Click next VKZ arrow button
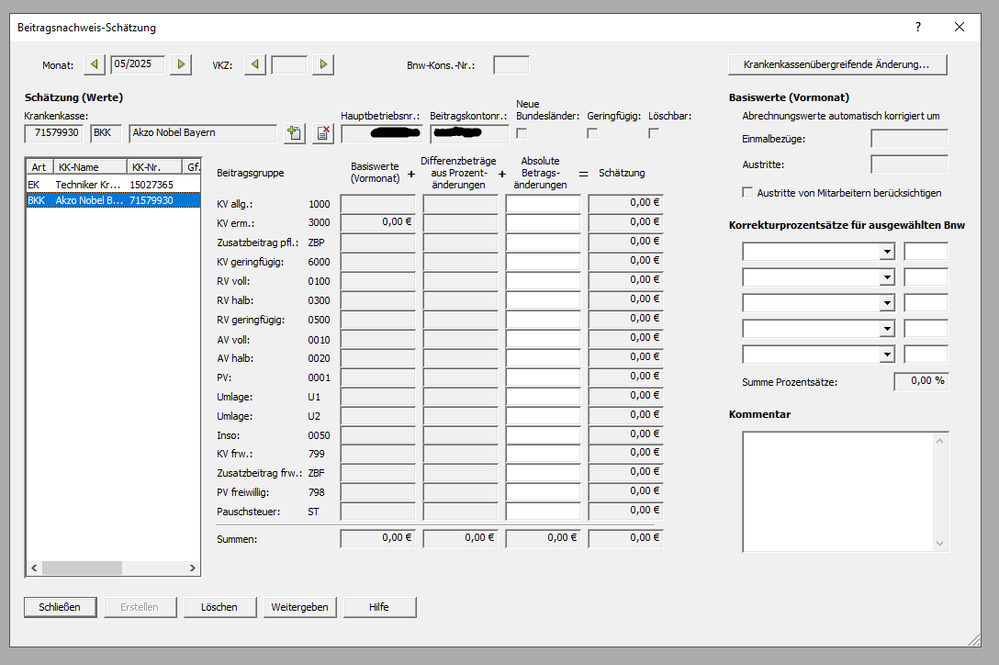The height and width of the screenshot is (665, 999). (322, 65)
